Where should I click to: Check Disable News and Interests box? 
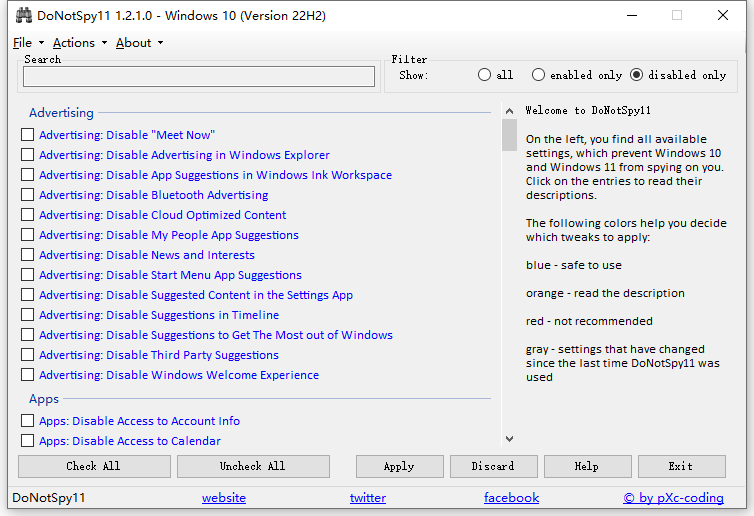click(x=27, y=254)
